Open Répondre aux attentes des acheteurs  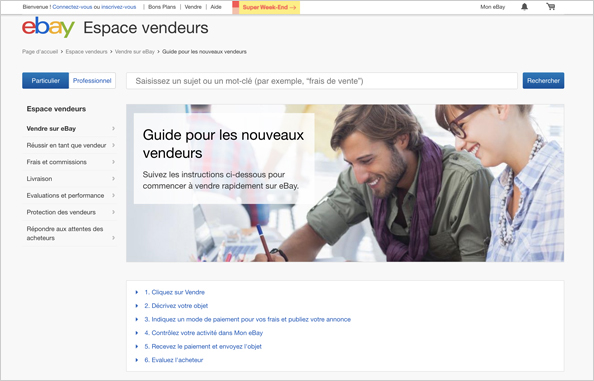tap(65, 233)
